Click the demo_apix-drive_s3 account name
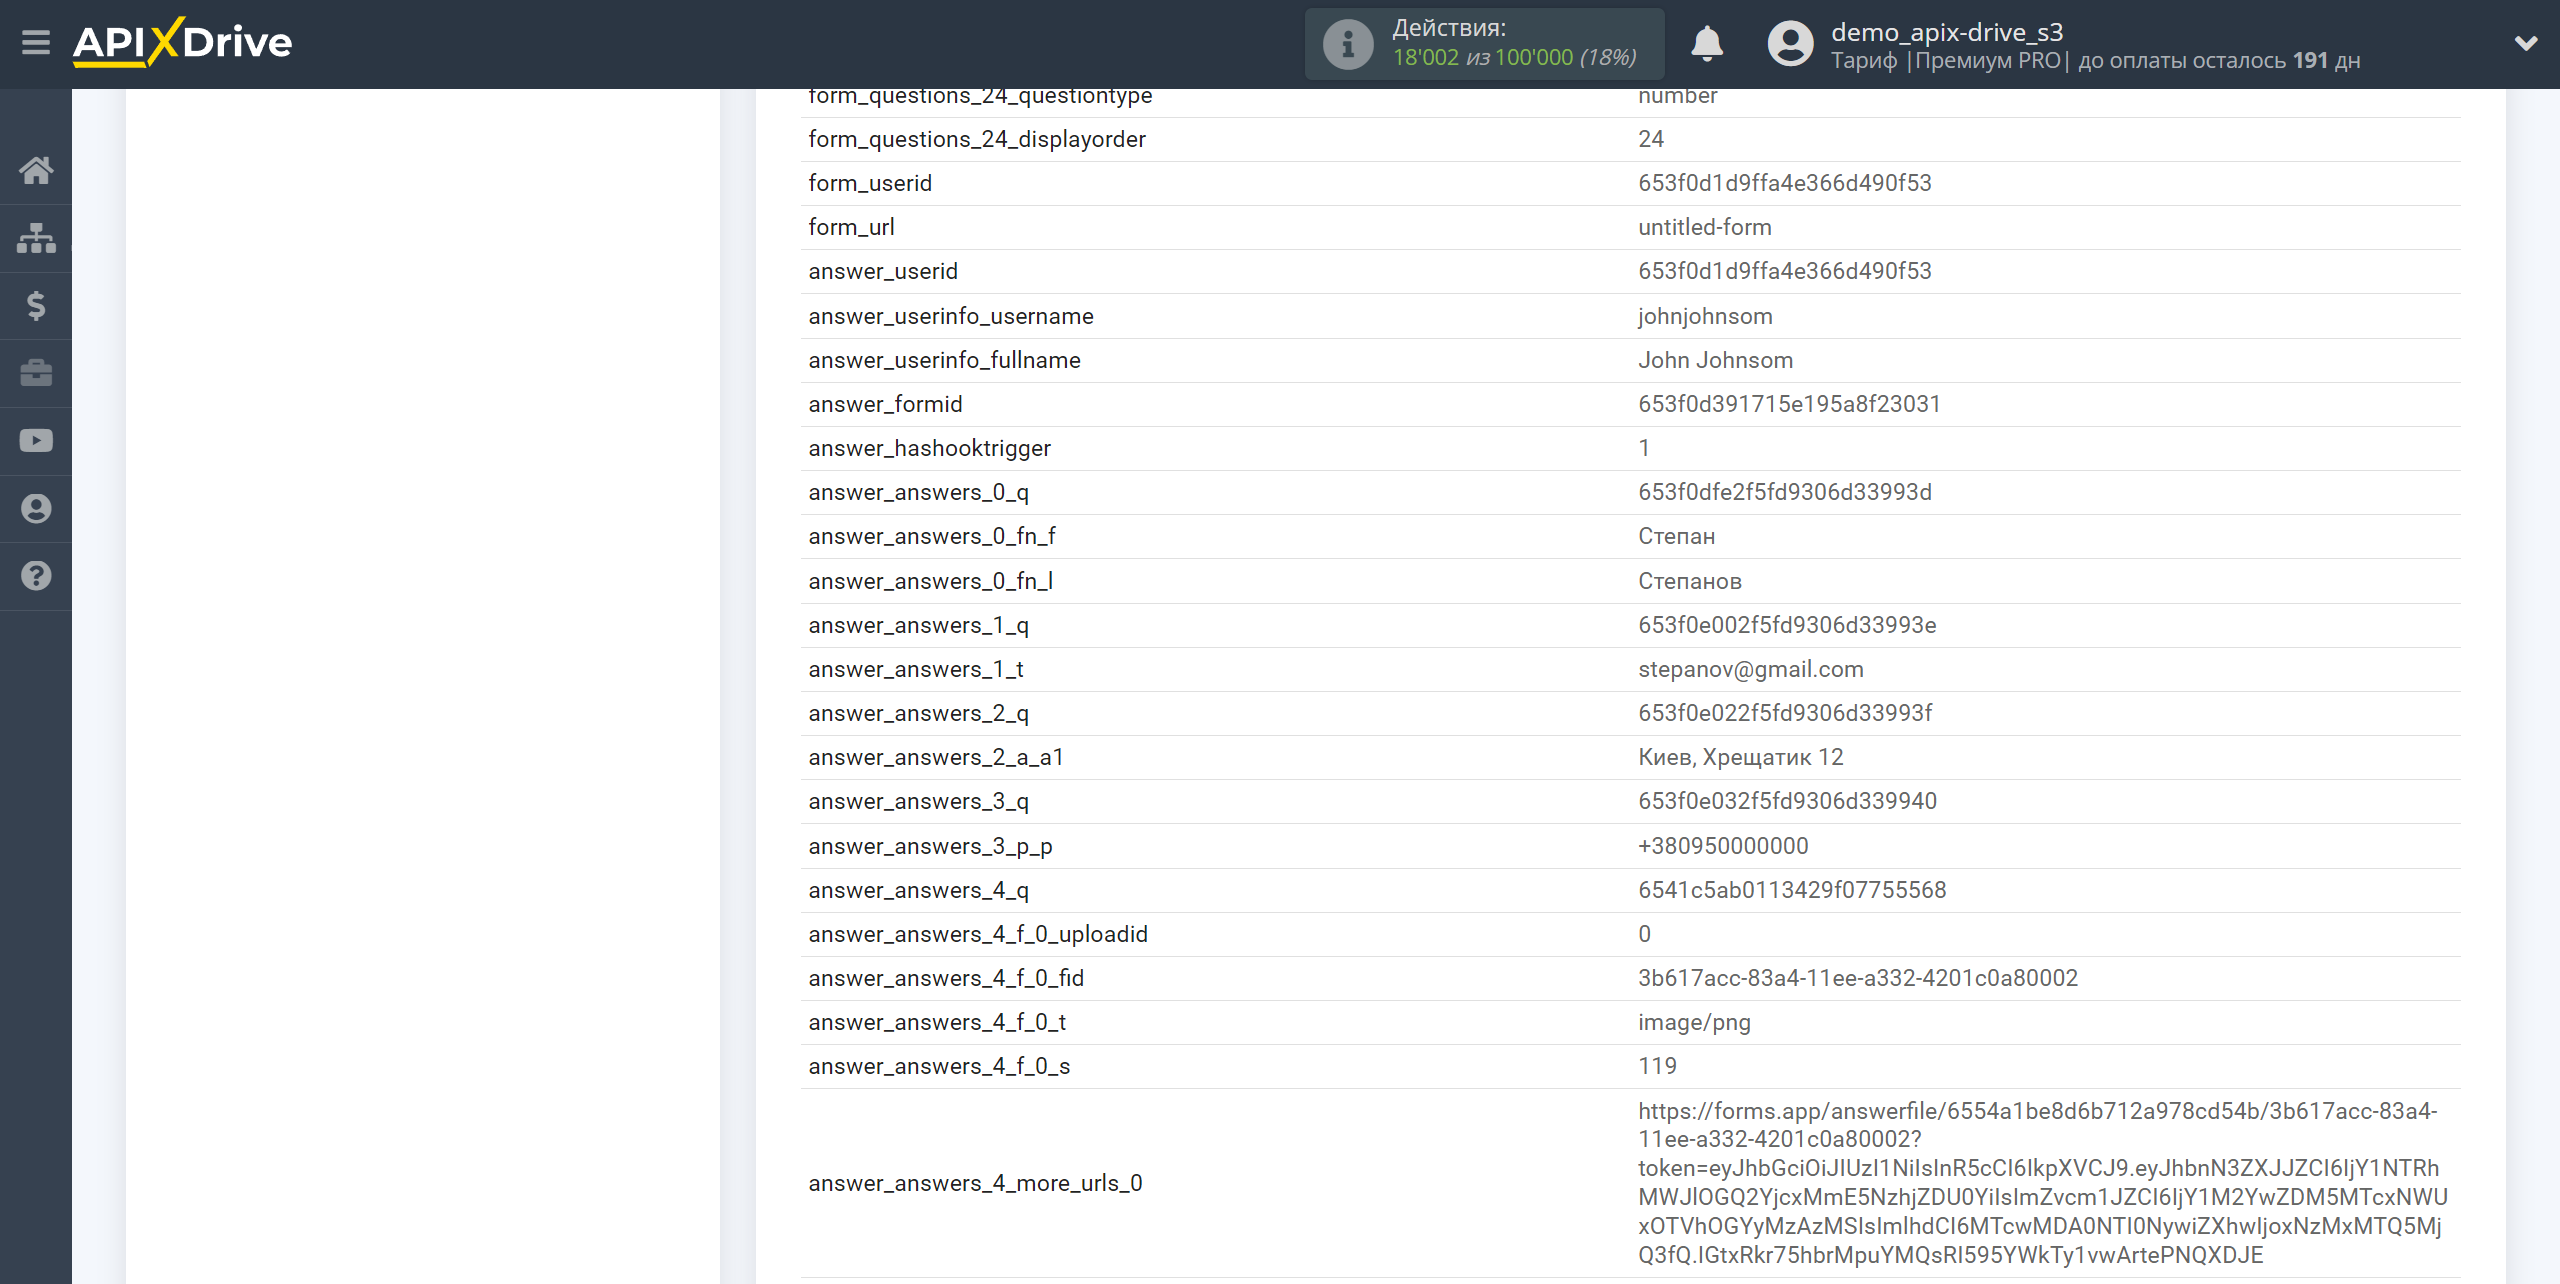2560x1284 pixels. pos(1947,32)
